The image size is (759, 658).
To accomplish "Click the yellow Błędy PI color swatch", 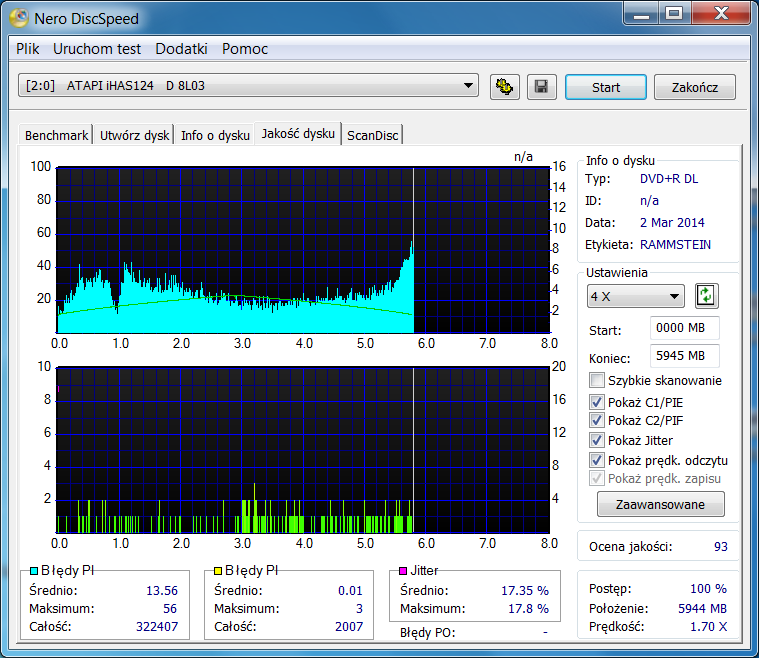I will click(218, 571).
